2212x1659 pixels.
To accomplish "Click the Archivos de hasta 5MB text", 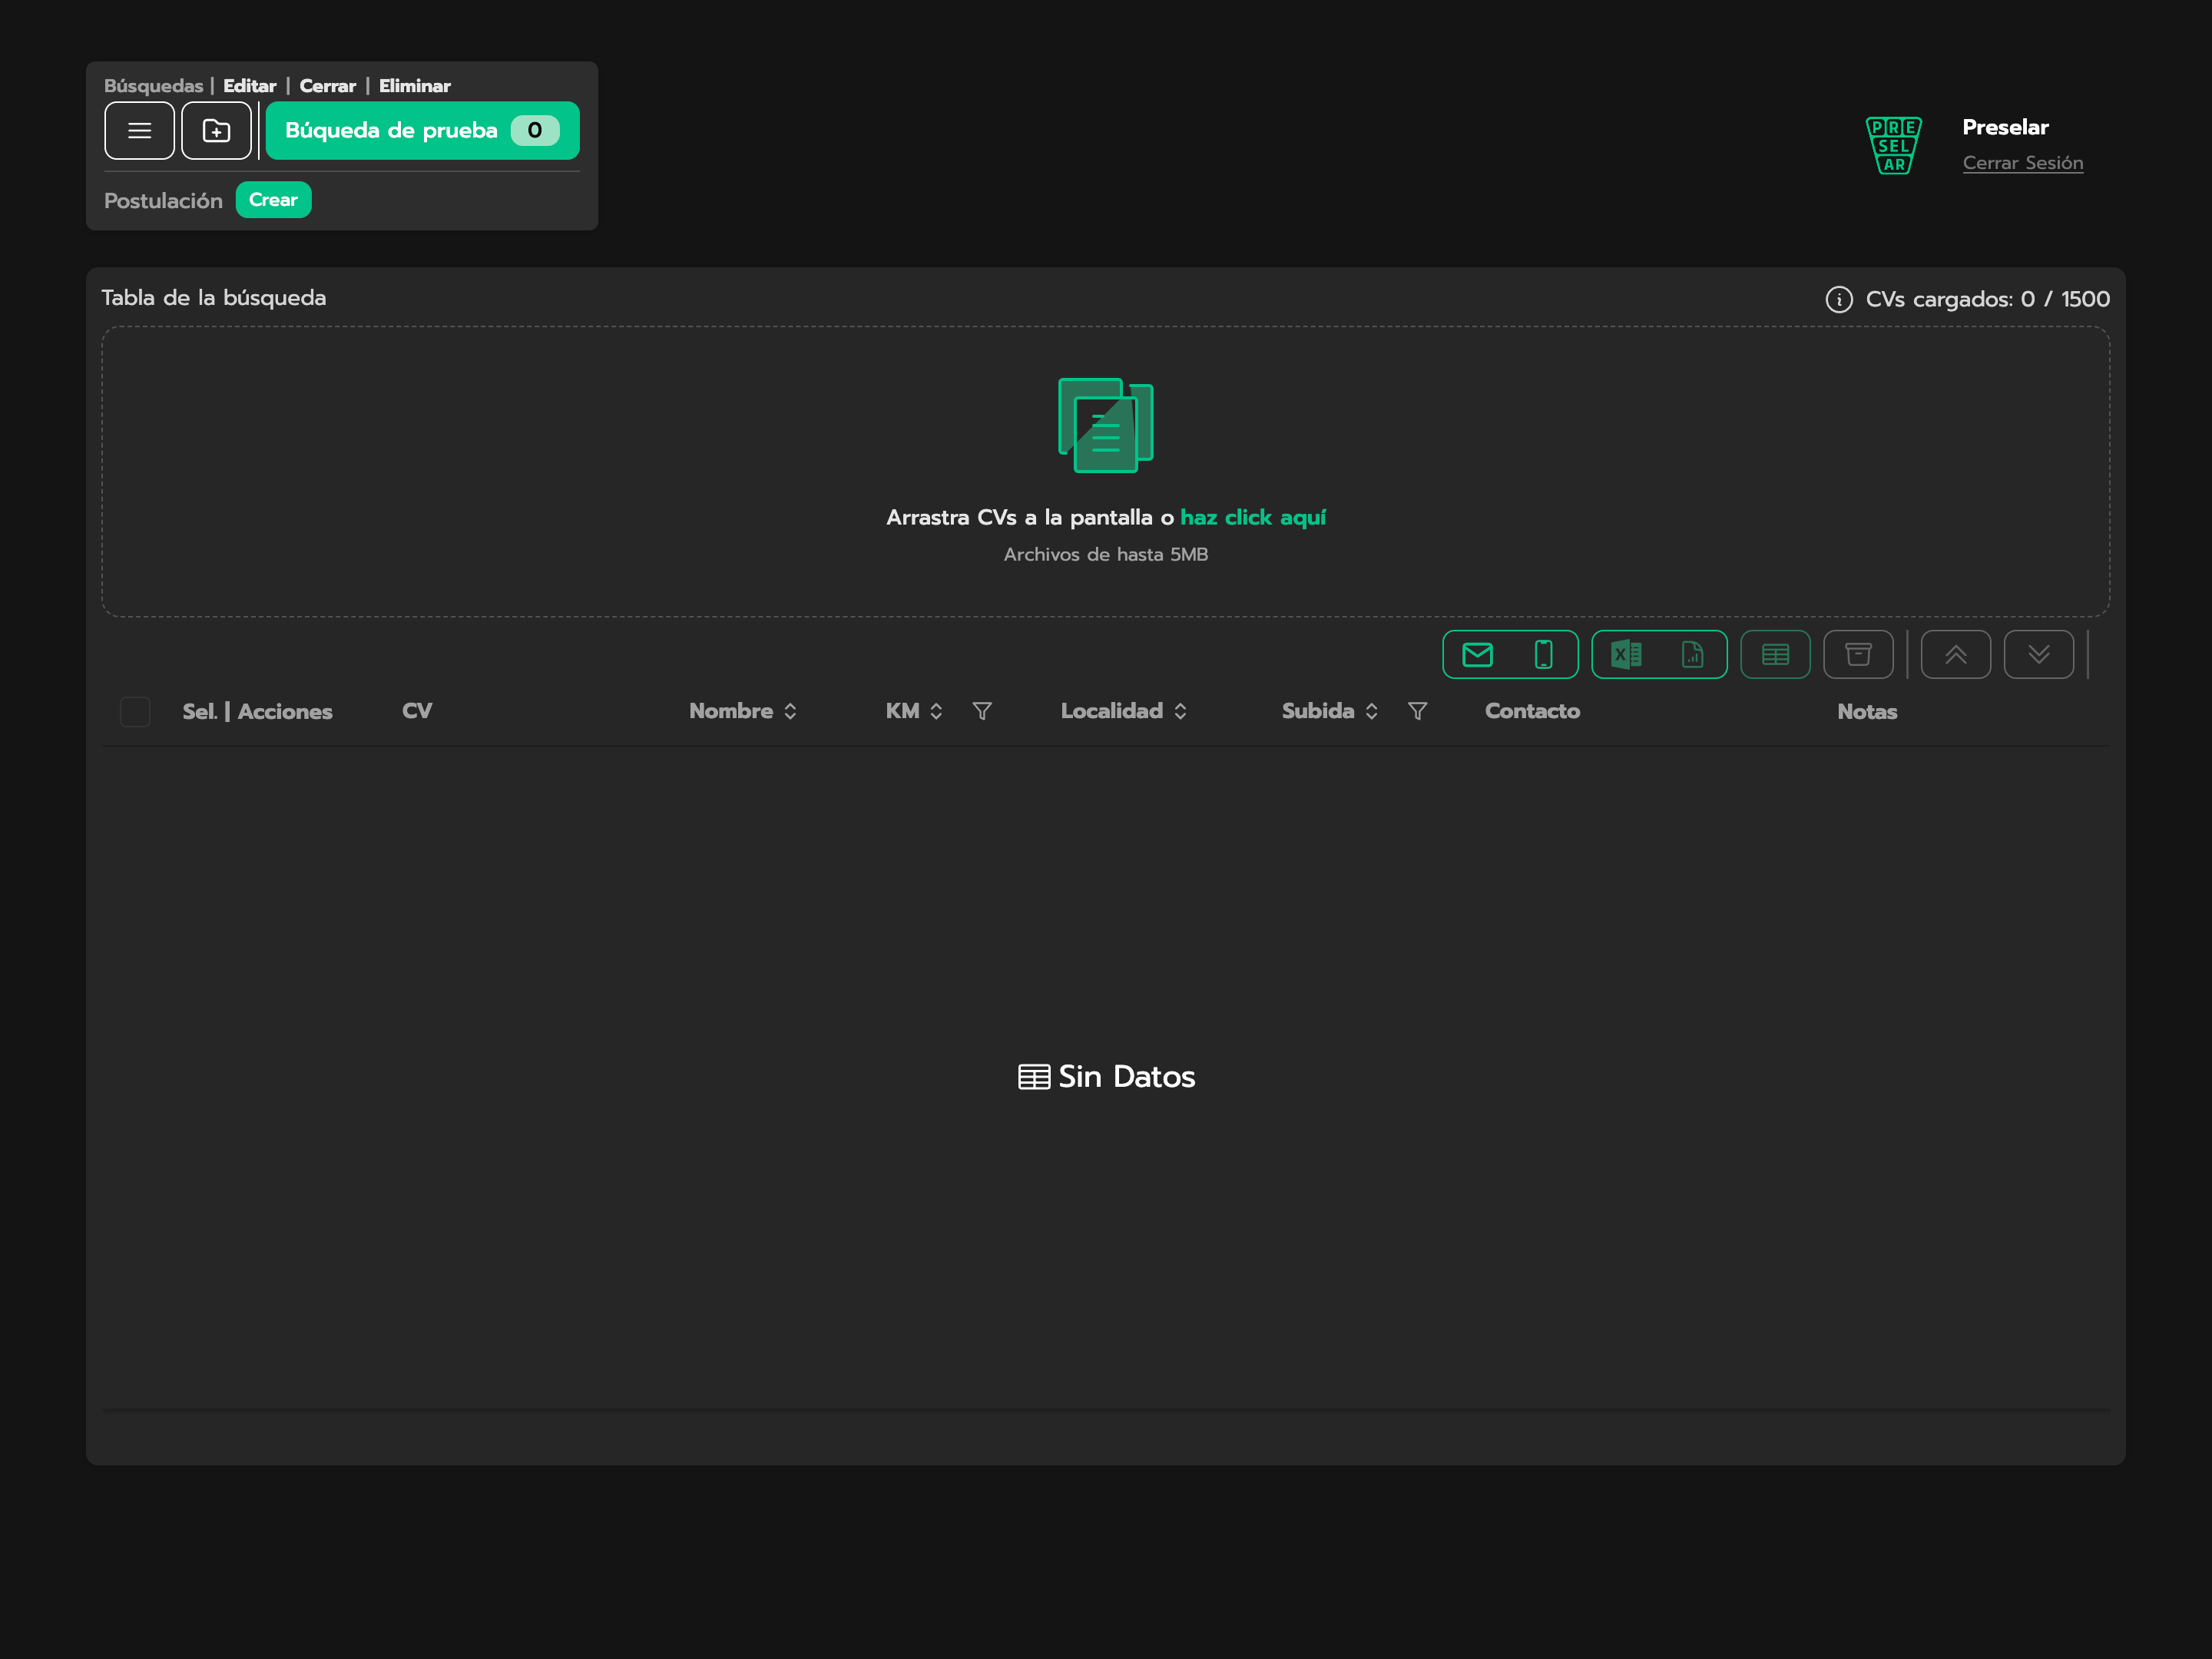I will 1105,554.
